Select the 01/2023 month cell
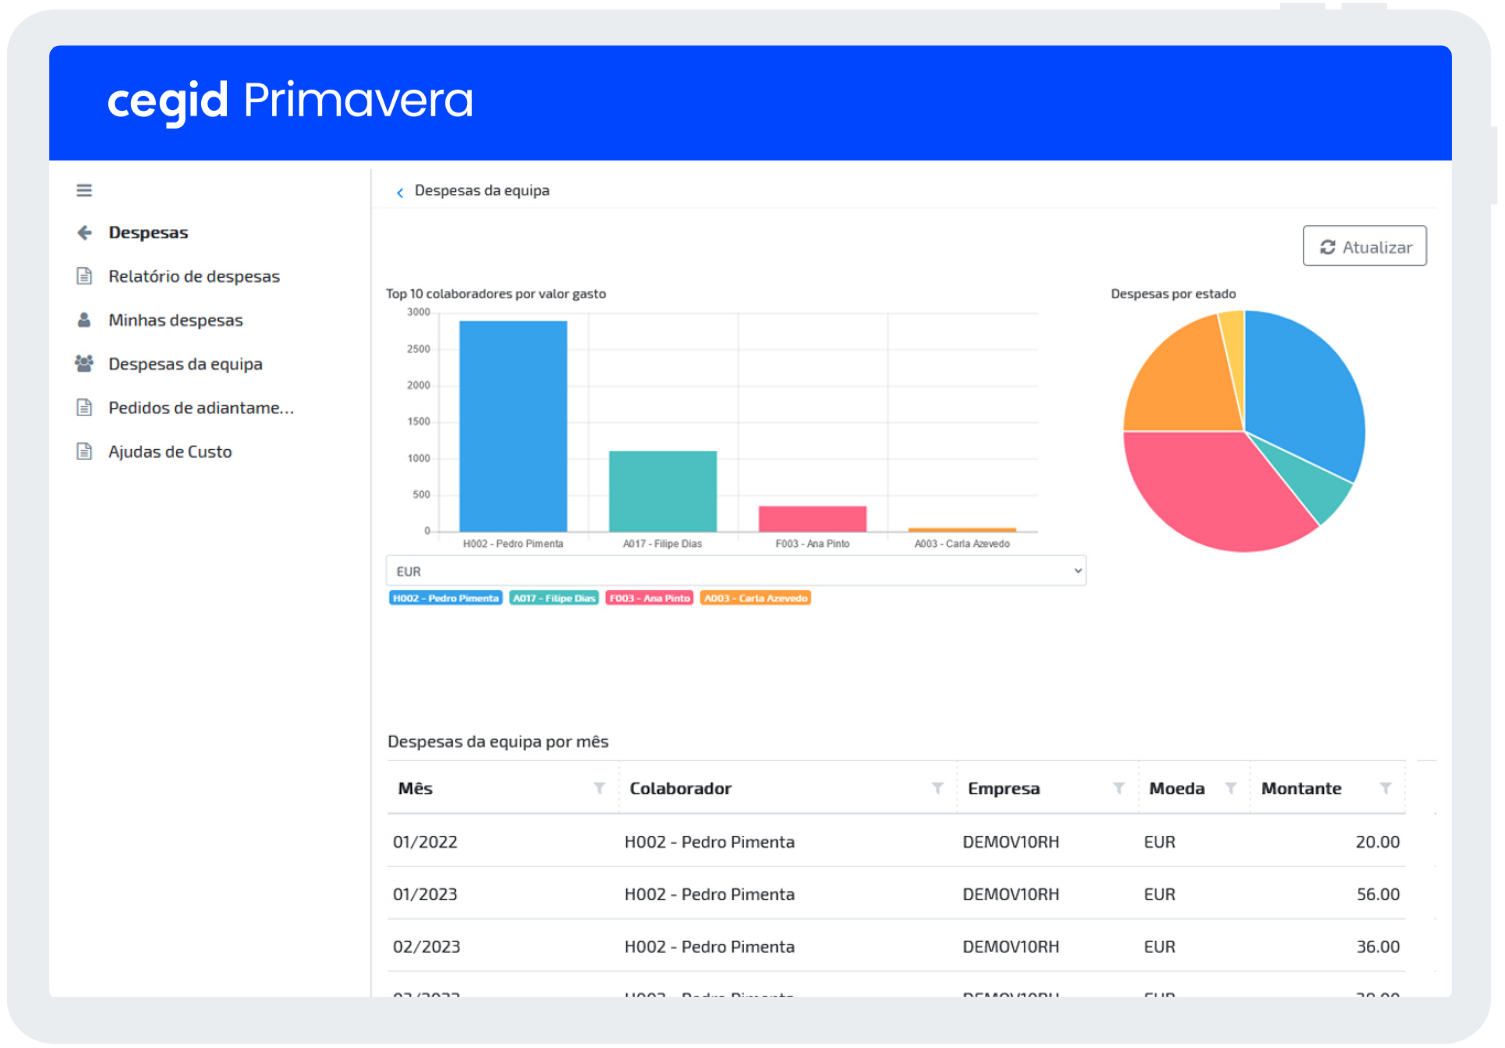1505x1048 pixels. [x=425, y=894]
